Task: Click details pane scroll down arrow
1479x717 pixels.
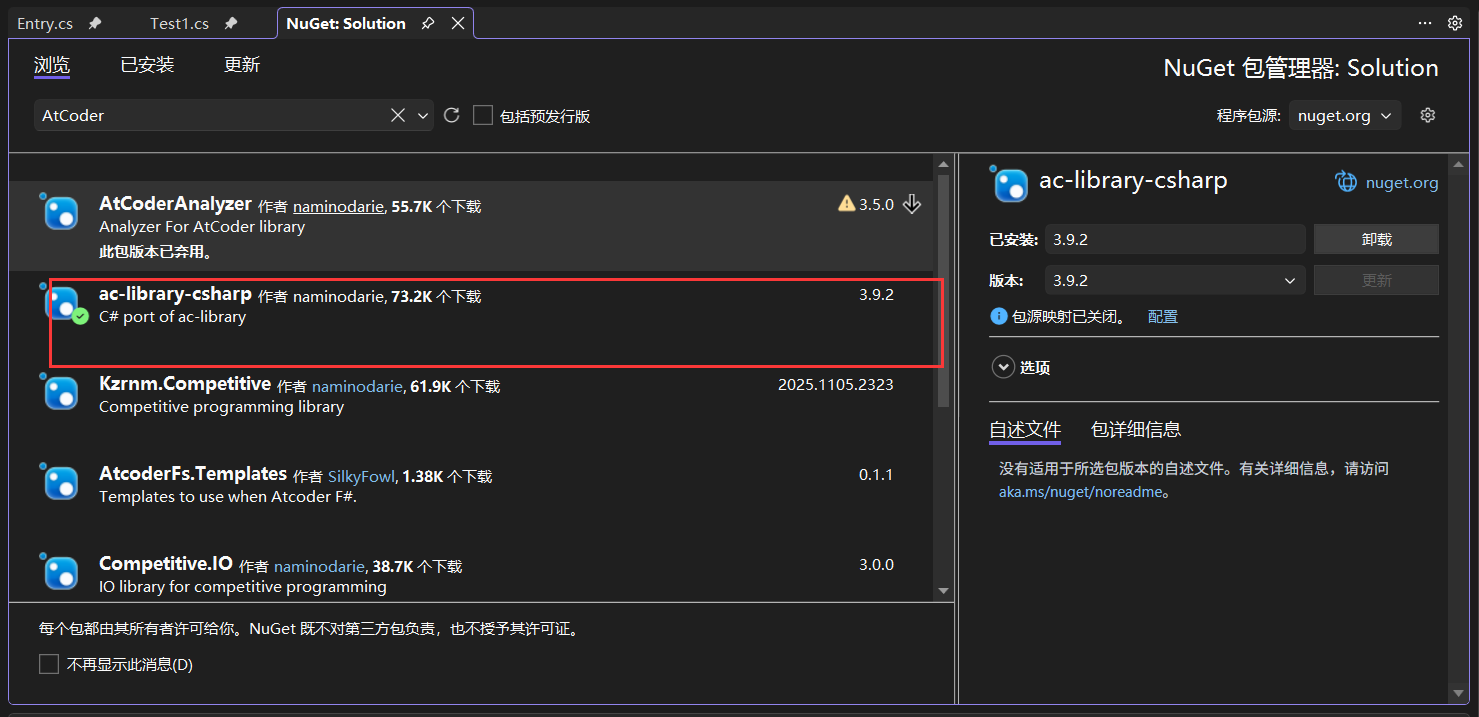Action: point(1459,692)
